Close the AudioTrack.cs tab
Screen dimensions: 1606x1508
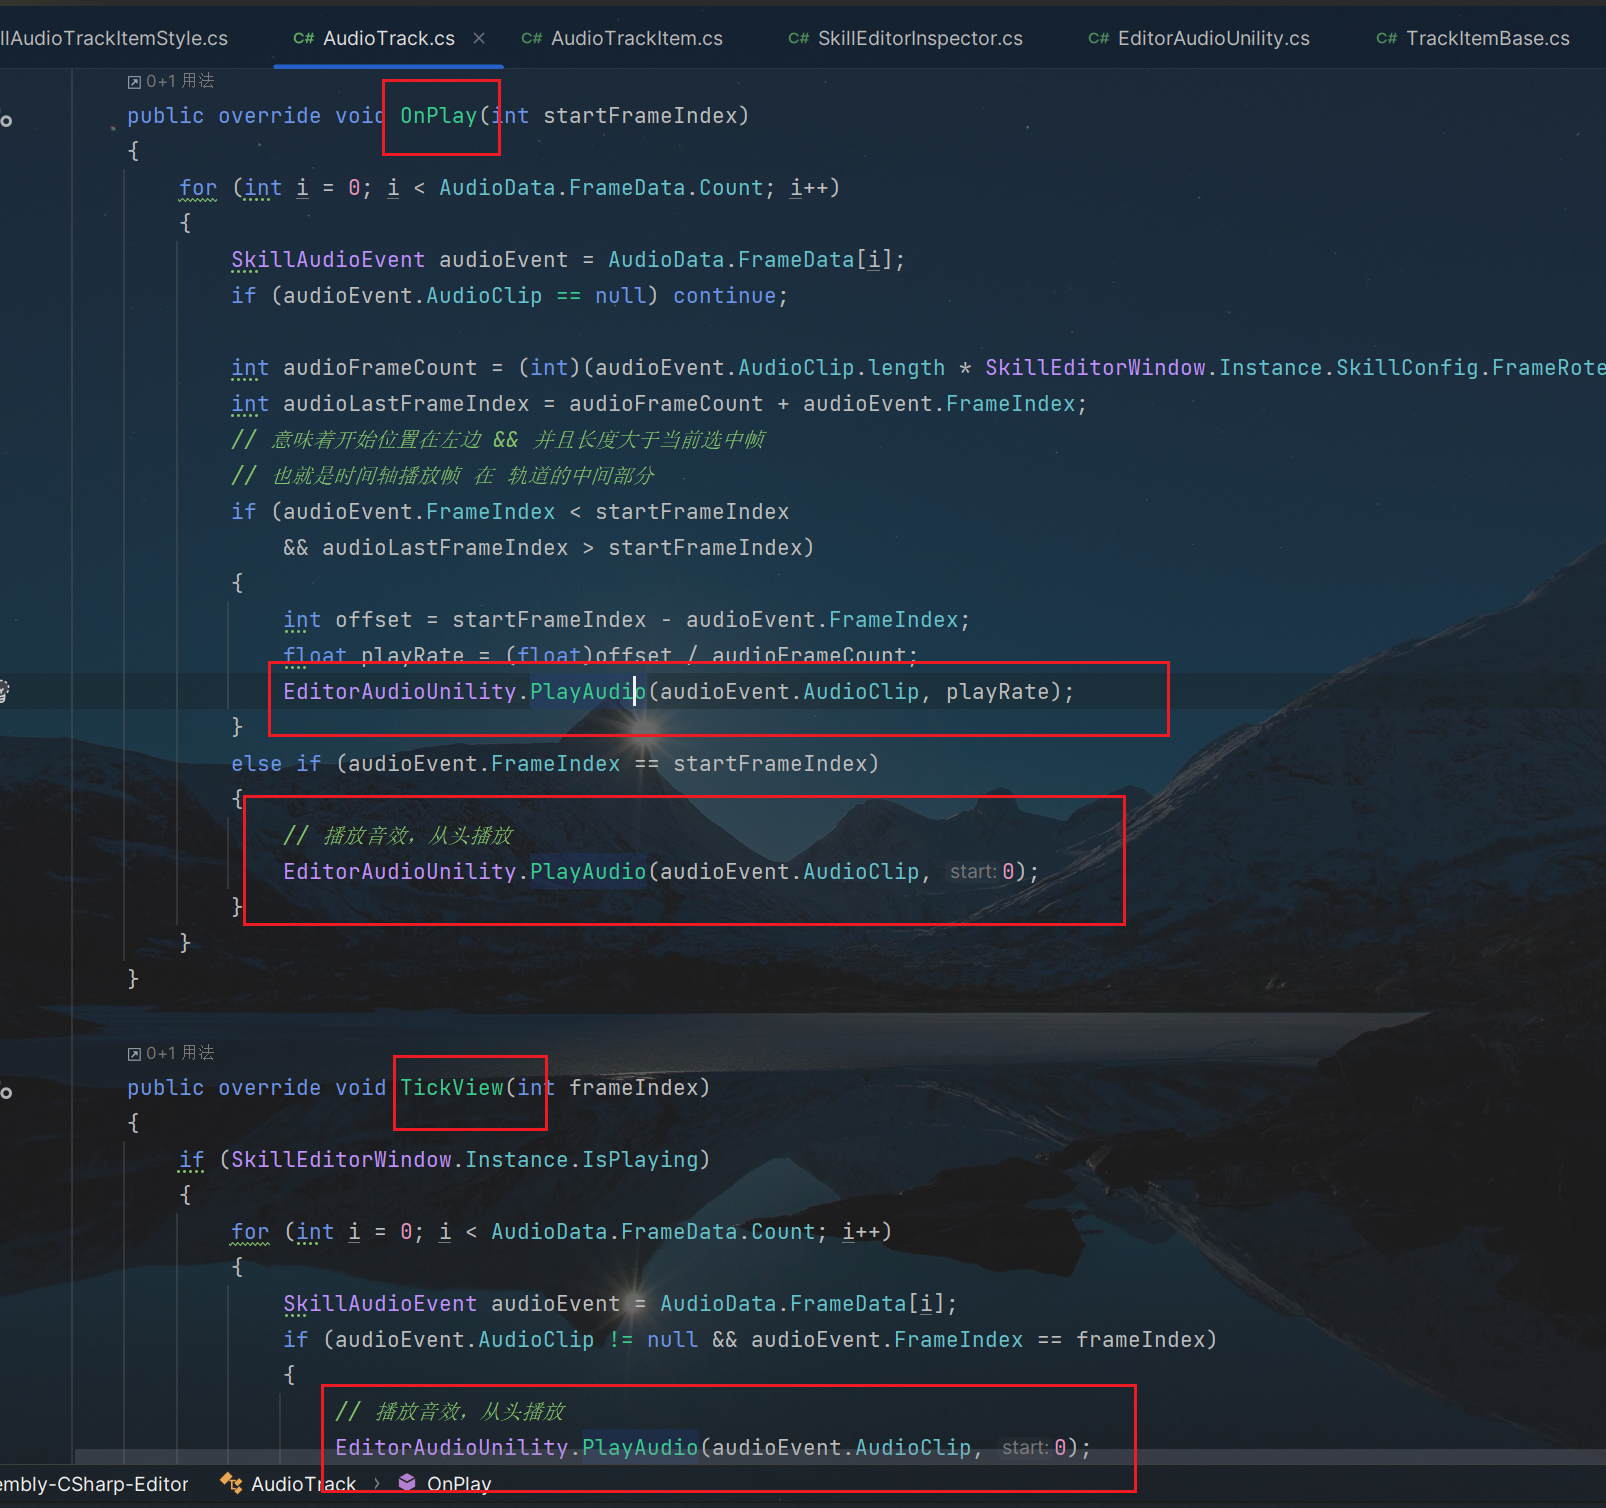479,38
